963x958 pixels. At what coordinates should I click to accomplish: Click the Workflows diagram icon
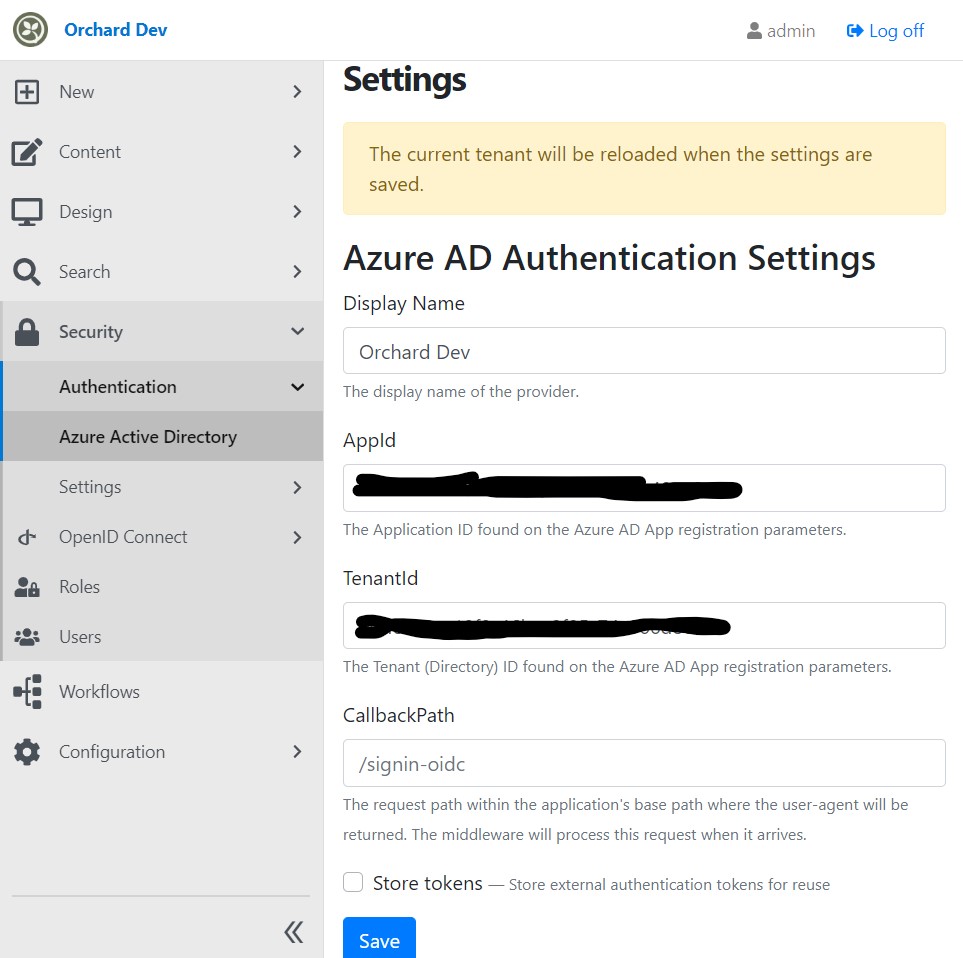point(28,691)
